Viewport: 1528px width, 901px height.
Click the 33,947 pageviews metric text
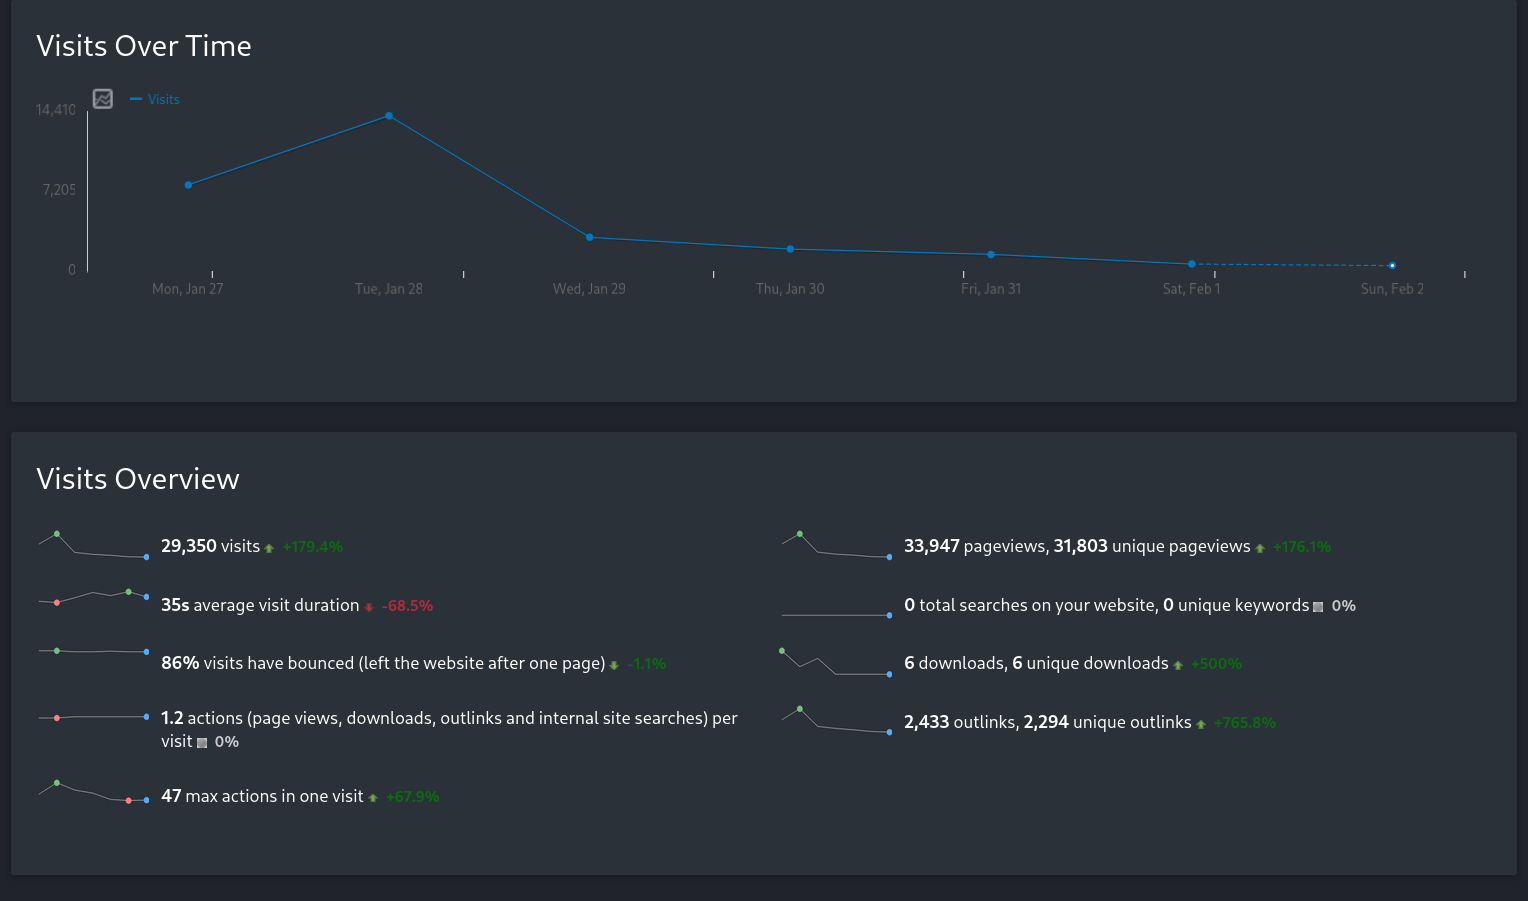point(1077,546)
